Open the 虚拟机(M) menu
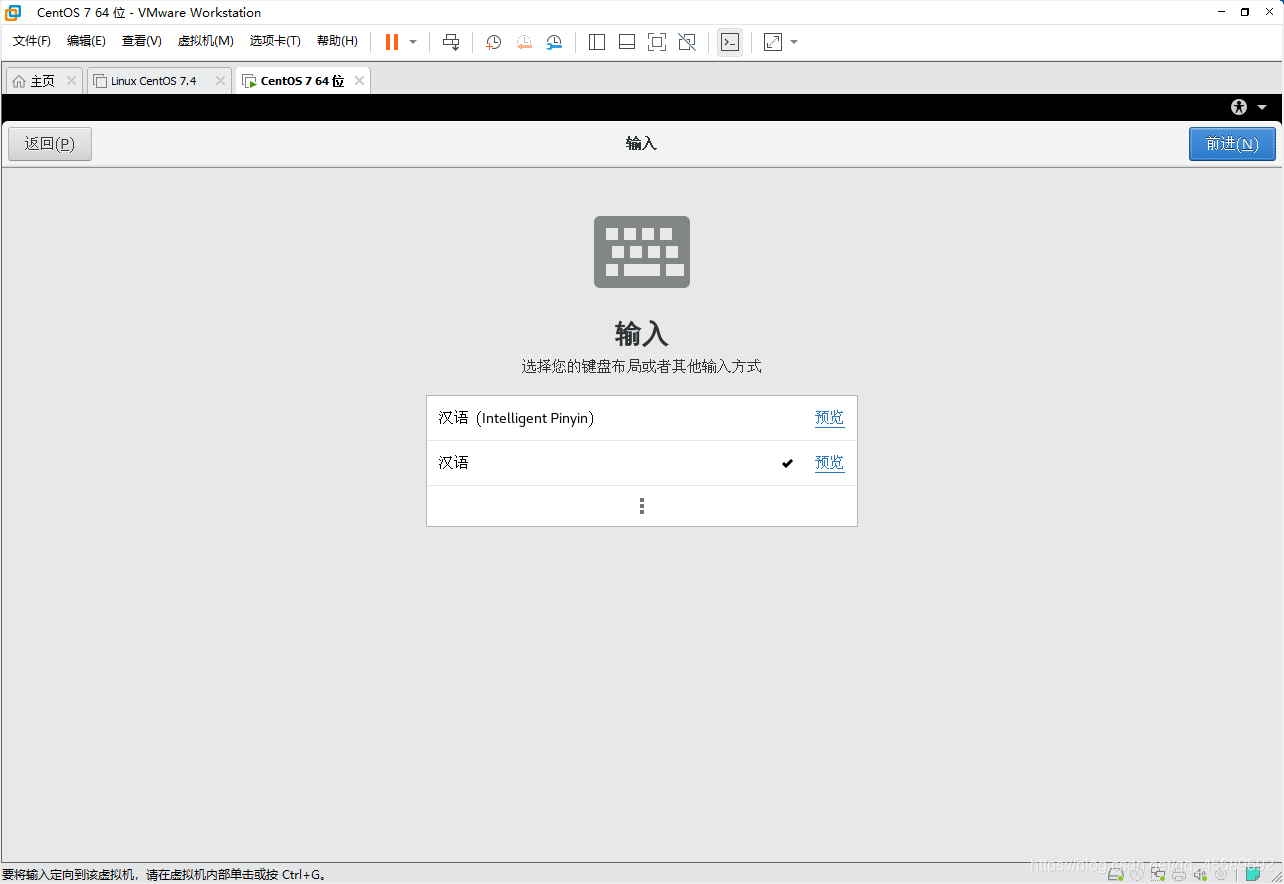Viewport: 1284px width, 884px height. (x=205, y=41)
